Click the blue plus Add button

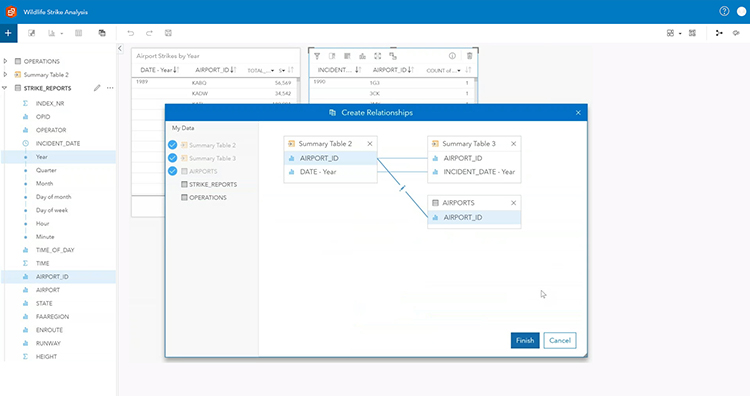click(x=8, y=33)
